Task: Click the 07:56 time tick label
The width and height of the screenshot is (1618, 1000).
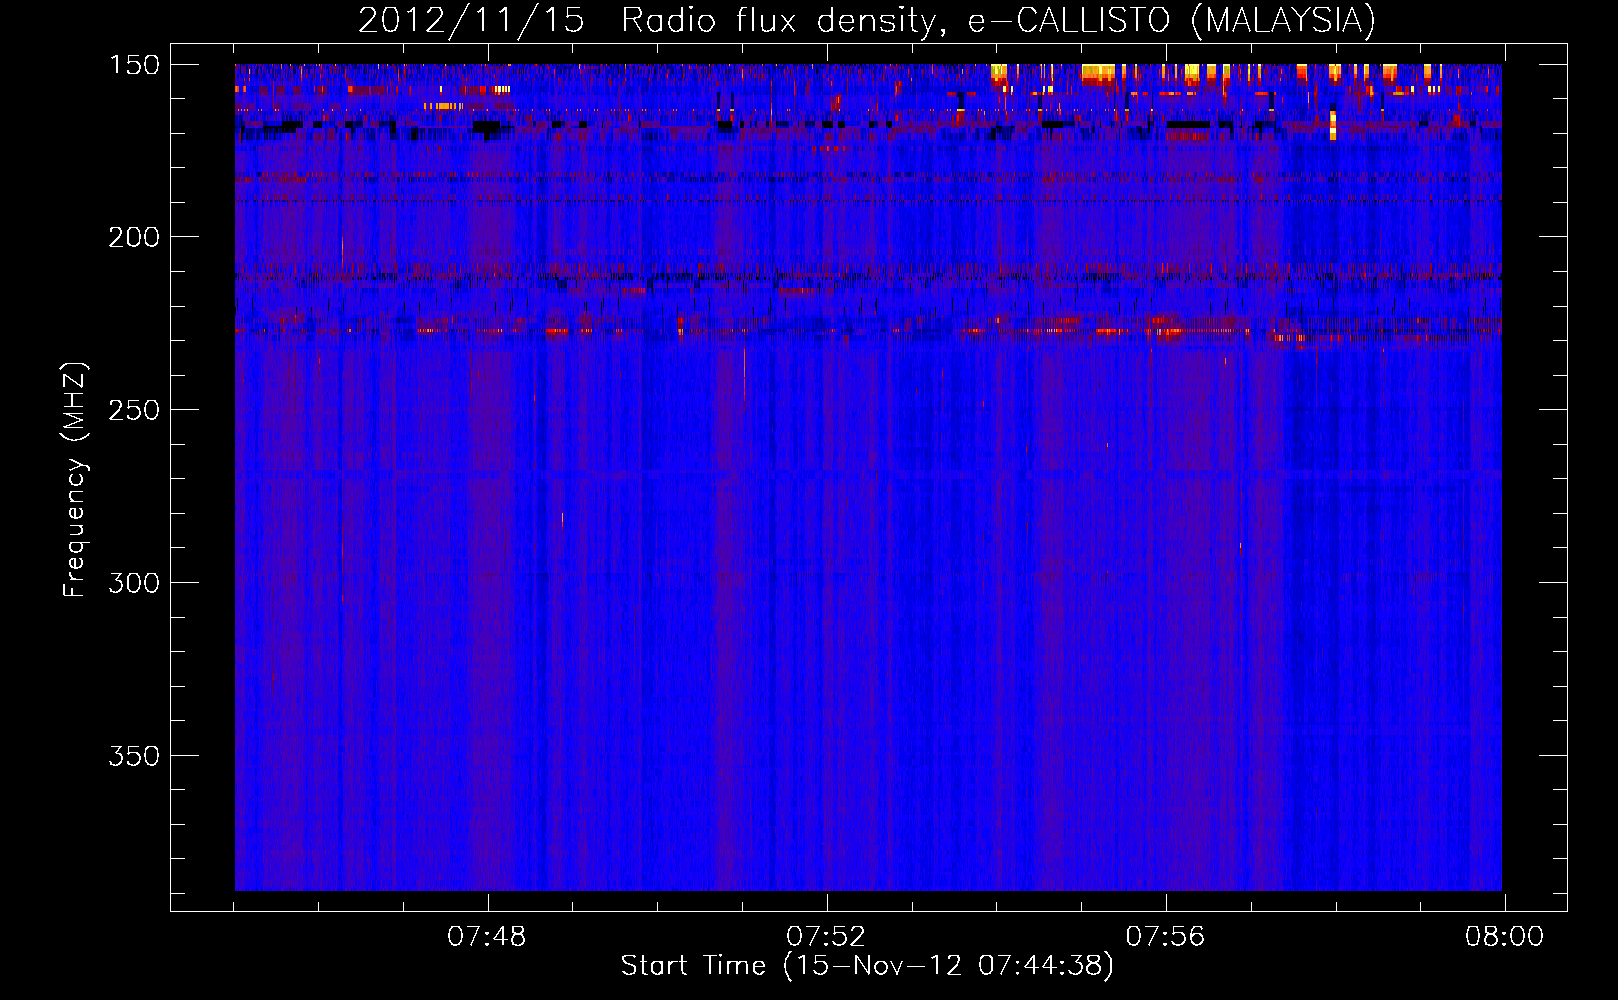Action: [x=1166, y=937]
